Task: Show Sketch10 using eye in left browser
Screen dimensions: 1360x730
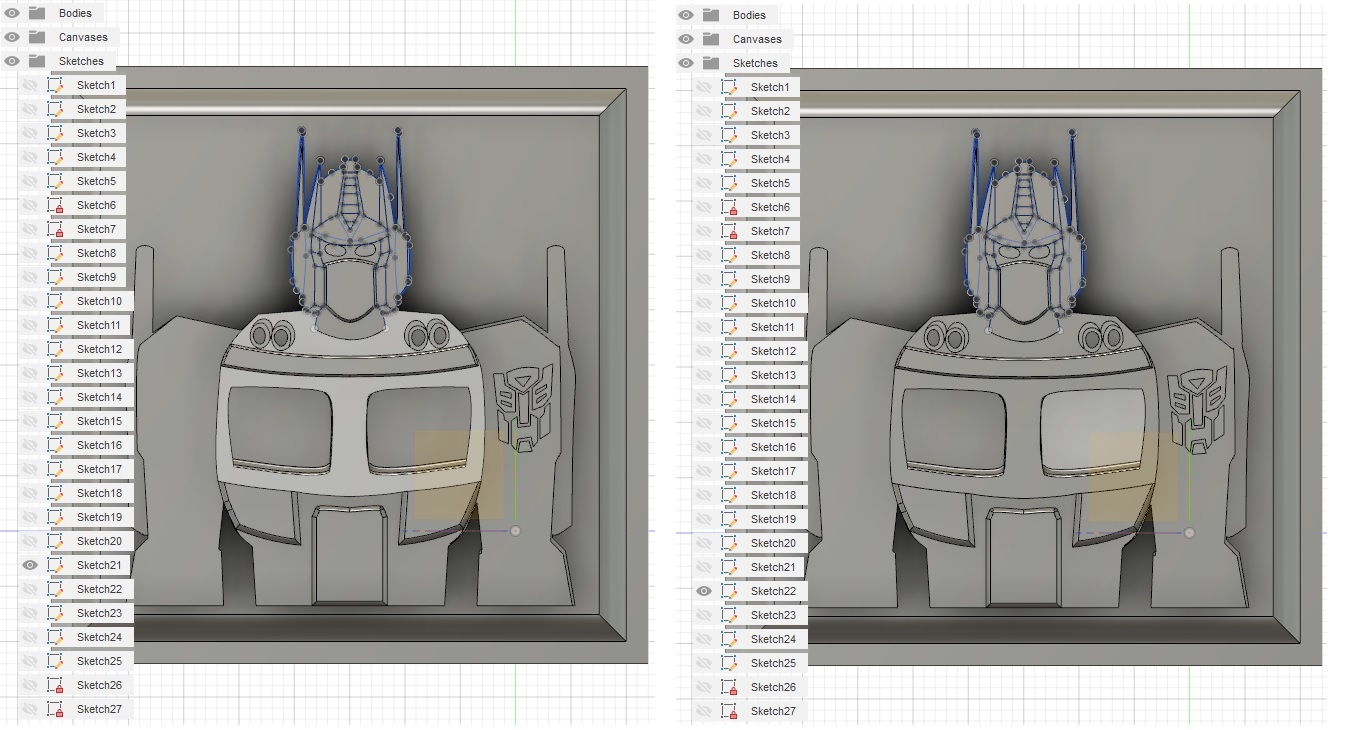Action: [30, 301]
